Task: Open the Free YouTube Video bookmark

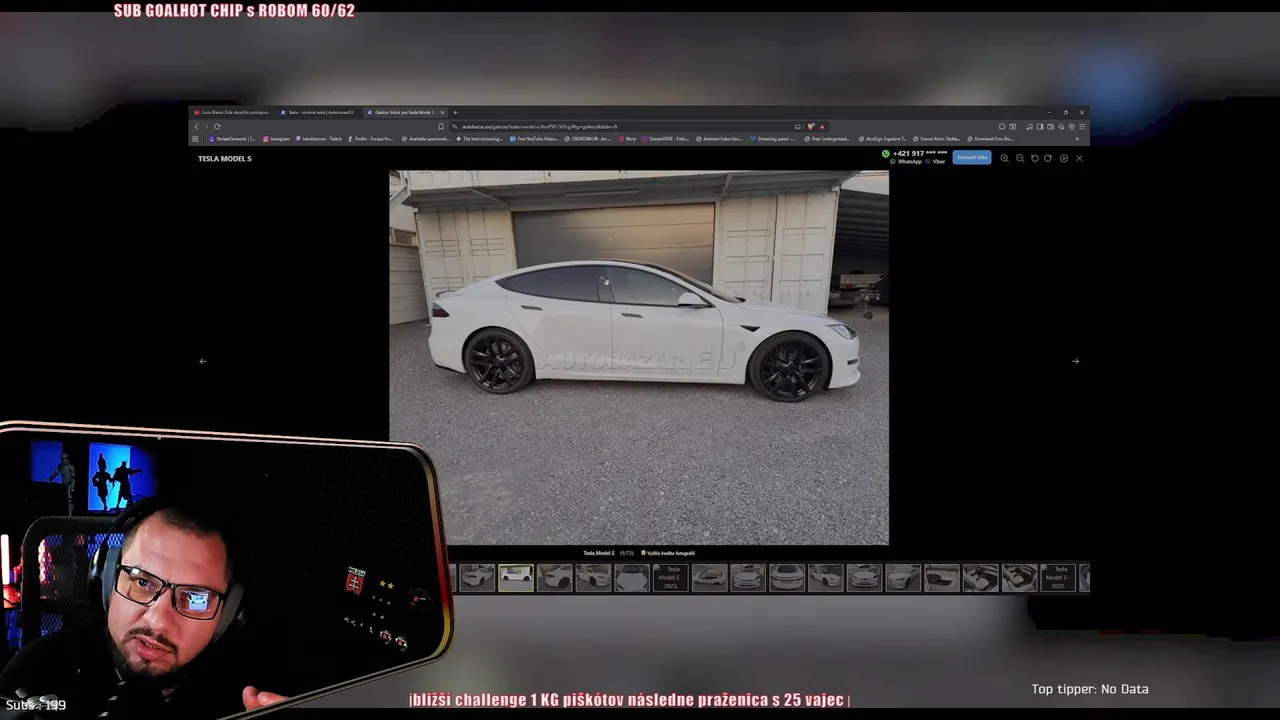Action: pos(532,139)
